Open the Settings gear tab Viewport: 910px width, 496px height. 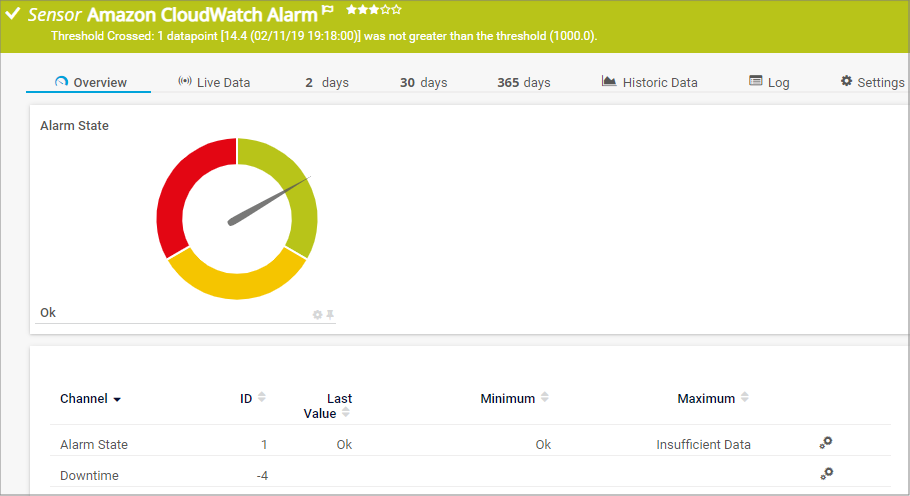pos(872,82)
